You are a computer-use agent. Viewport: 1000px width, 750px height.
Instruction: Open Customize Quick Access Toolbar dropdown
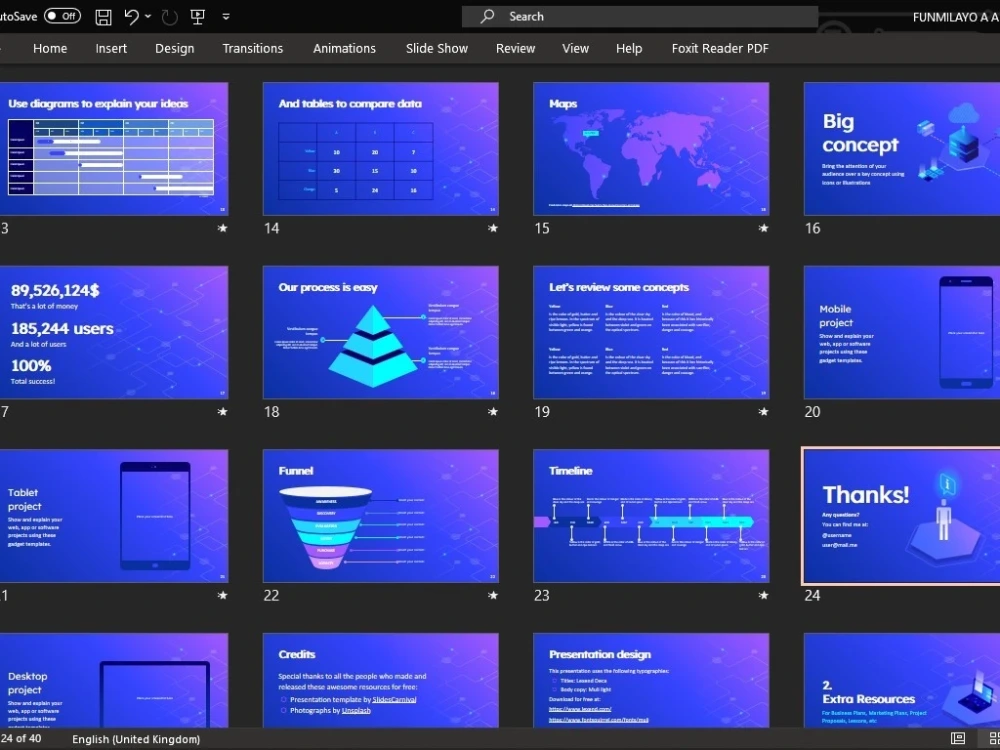(226, 17)
